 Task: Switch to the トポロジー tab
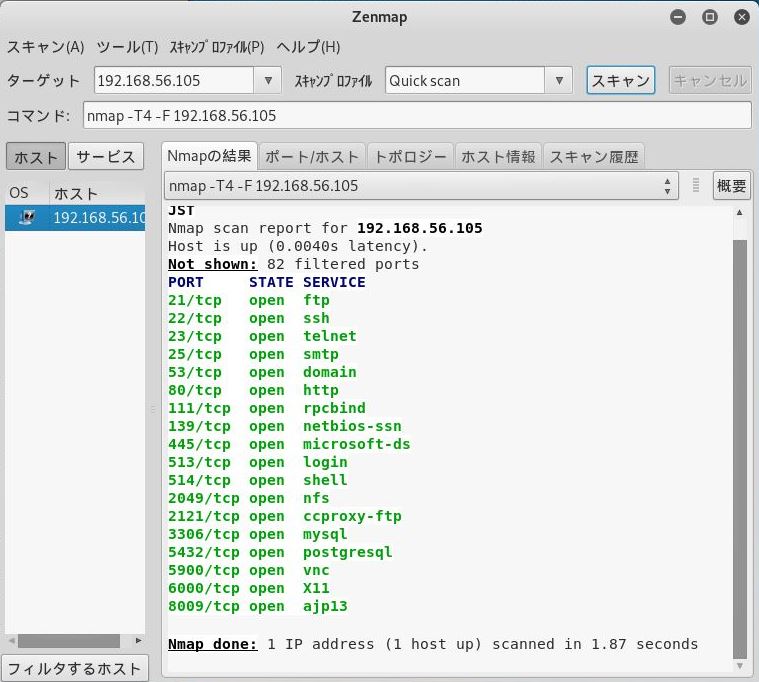pos(410,157)
